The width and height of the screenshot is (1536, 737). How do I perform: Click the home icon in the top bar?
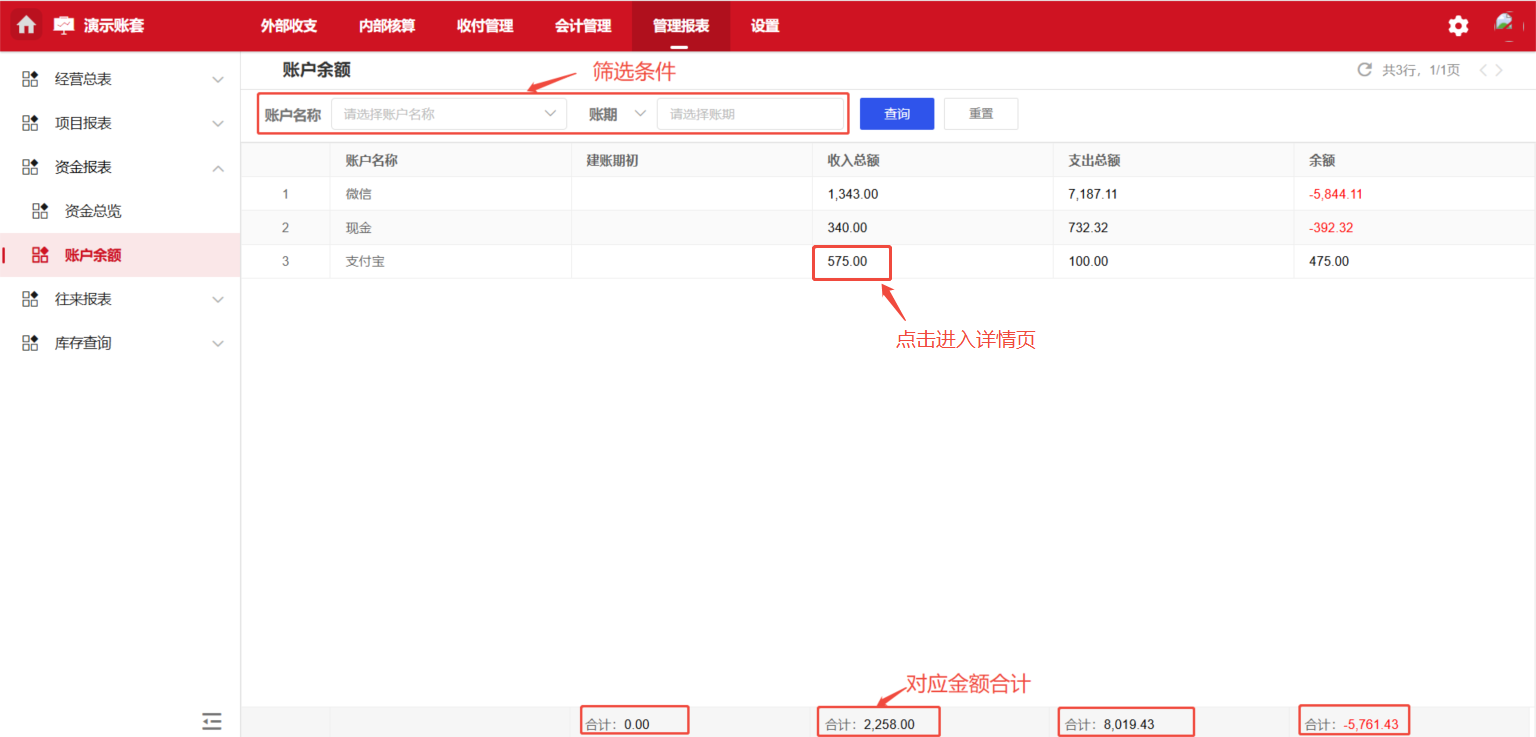(25, 24)
